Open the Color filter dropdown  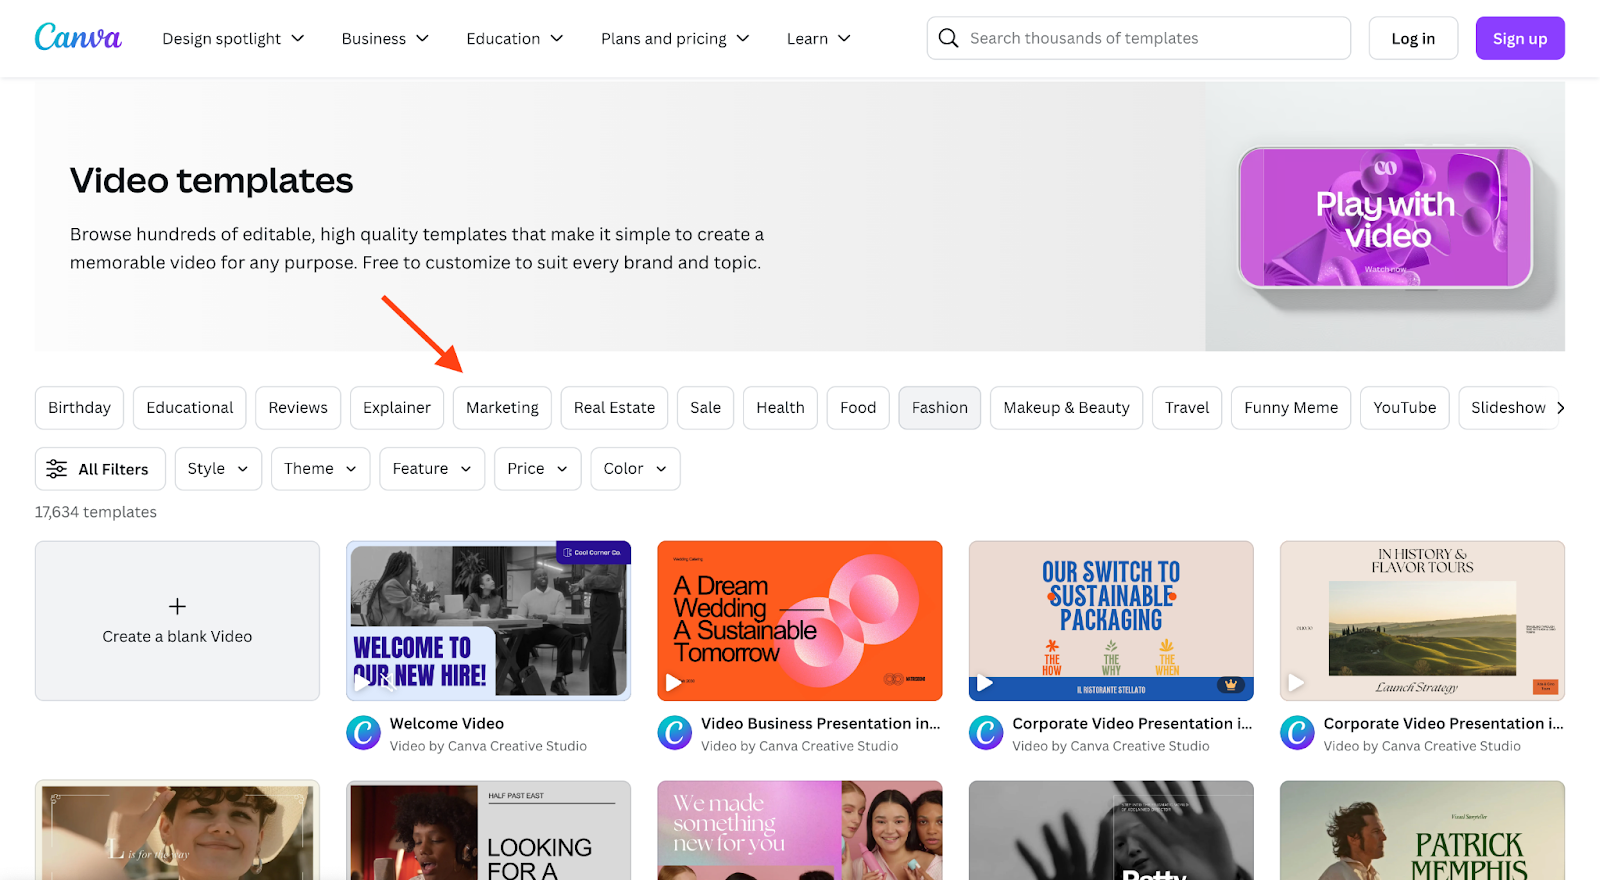(635, 469)
